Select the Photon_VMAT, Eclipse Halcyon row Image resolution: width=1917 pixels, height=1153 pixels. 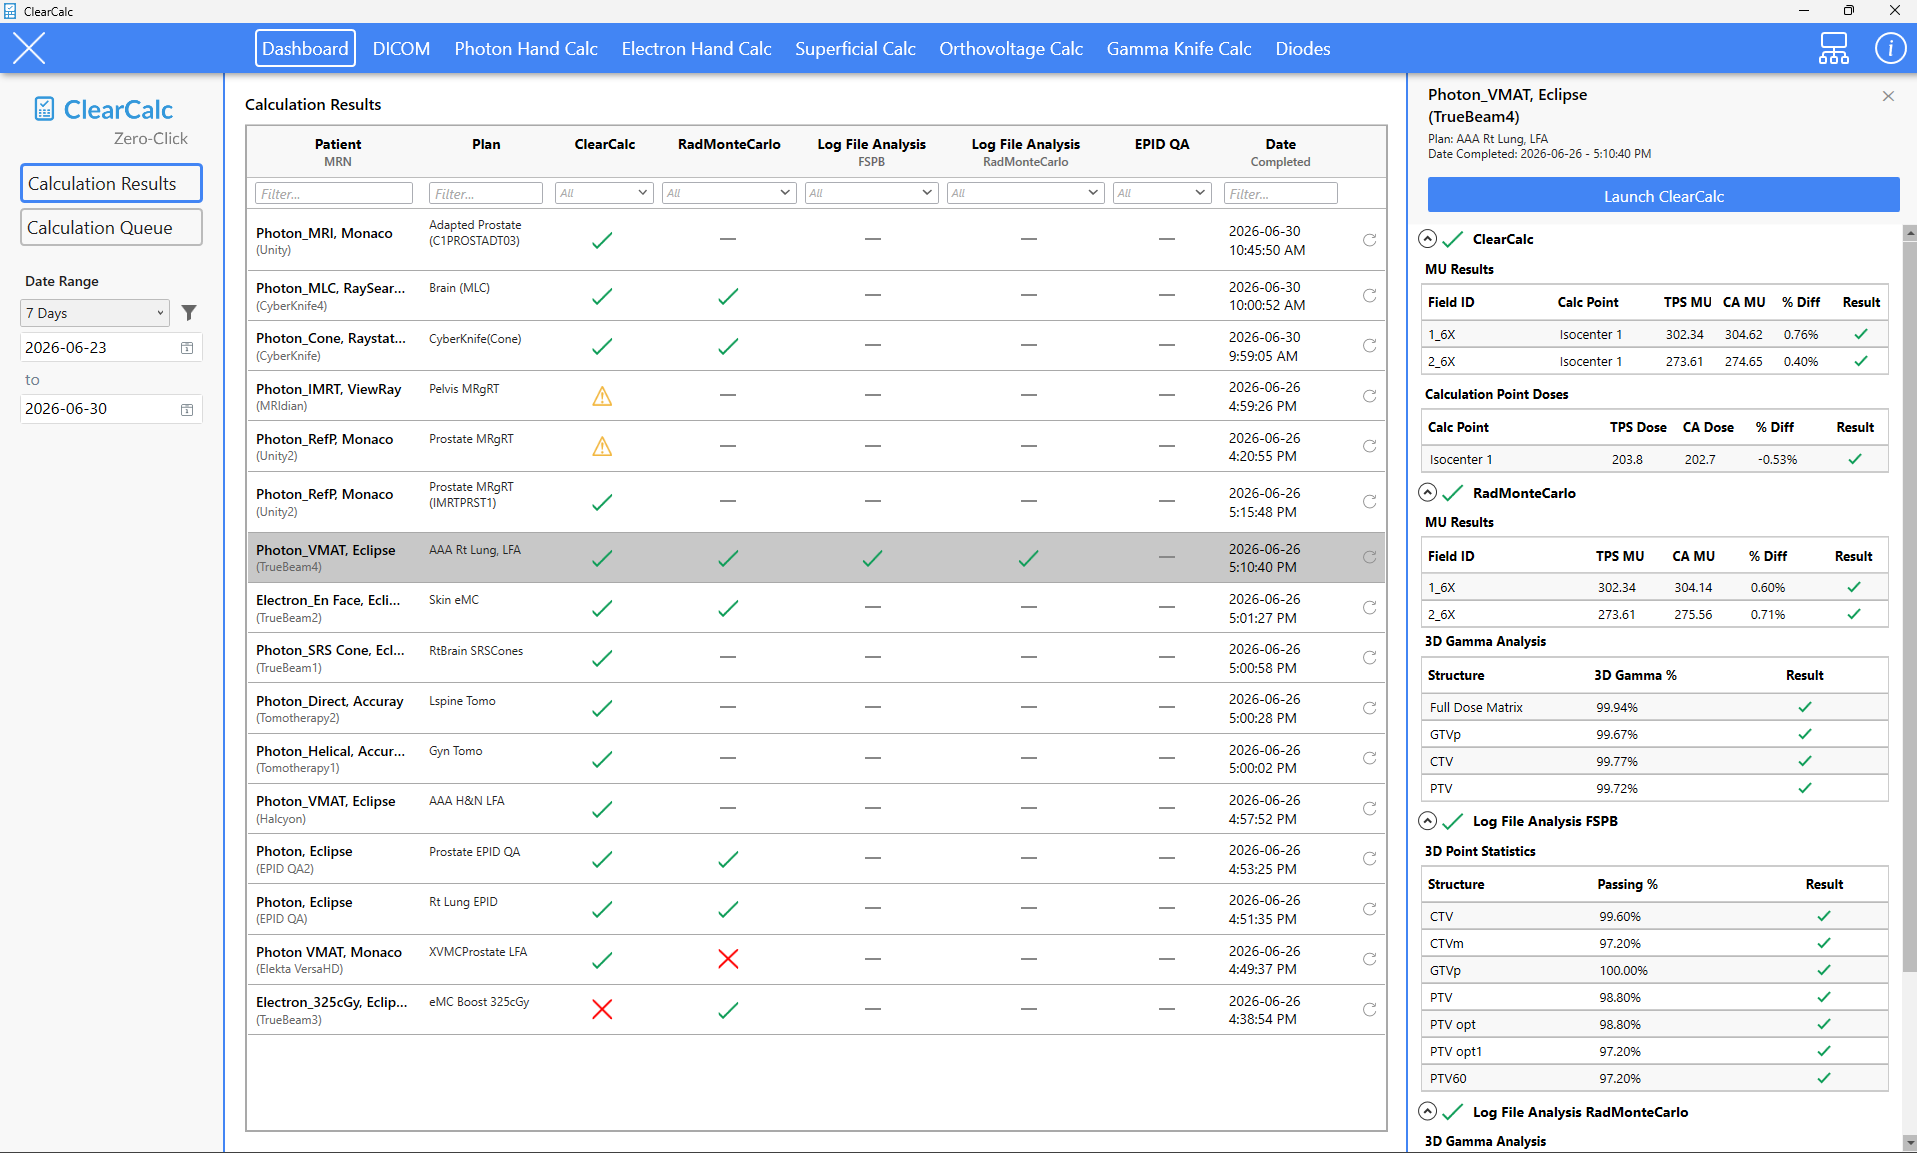pos(815,809)
